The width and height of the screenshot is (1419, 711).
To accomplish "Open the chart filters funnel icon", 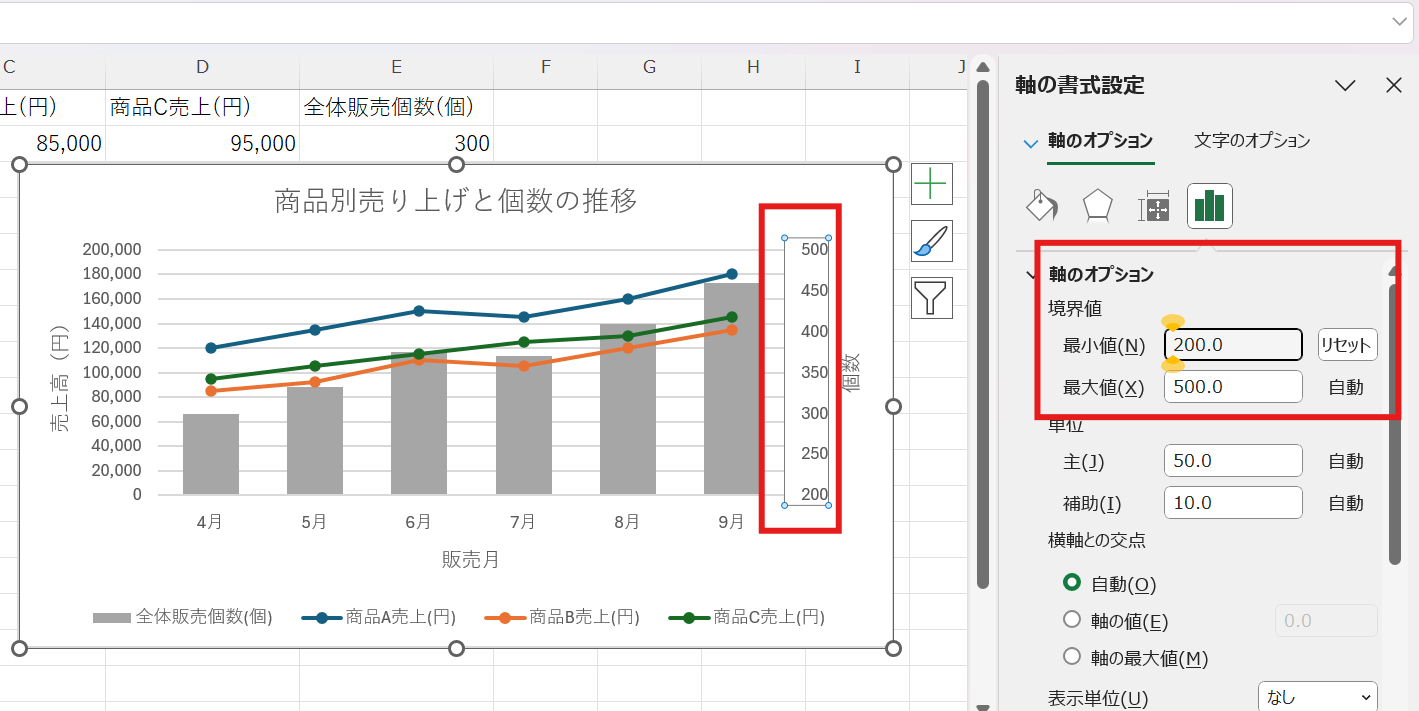I will [x=931, y=297].
